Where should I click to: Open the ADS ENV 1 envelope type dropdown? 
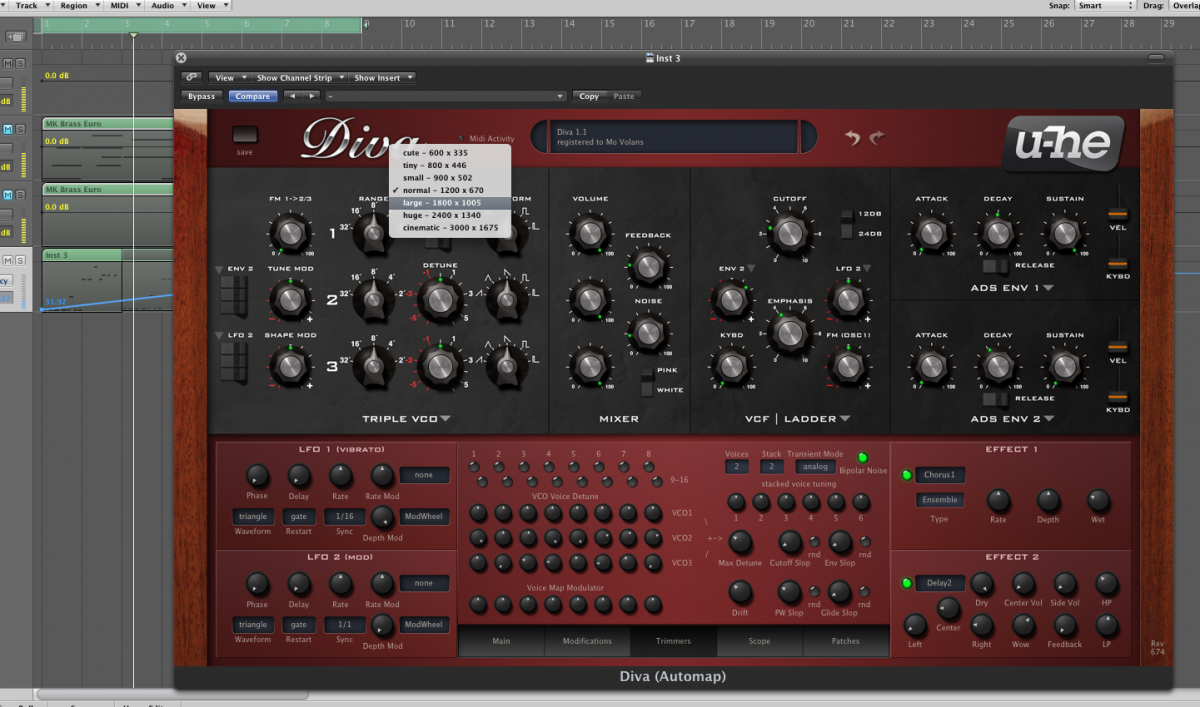coord(1049,289)
